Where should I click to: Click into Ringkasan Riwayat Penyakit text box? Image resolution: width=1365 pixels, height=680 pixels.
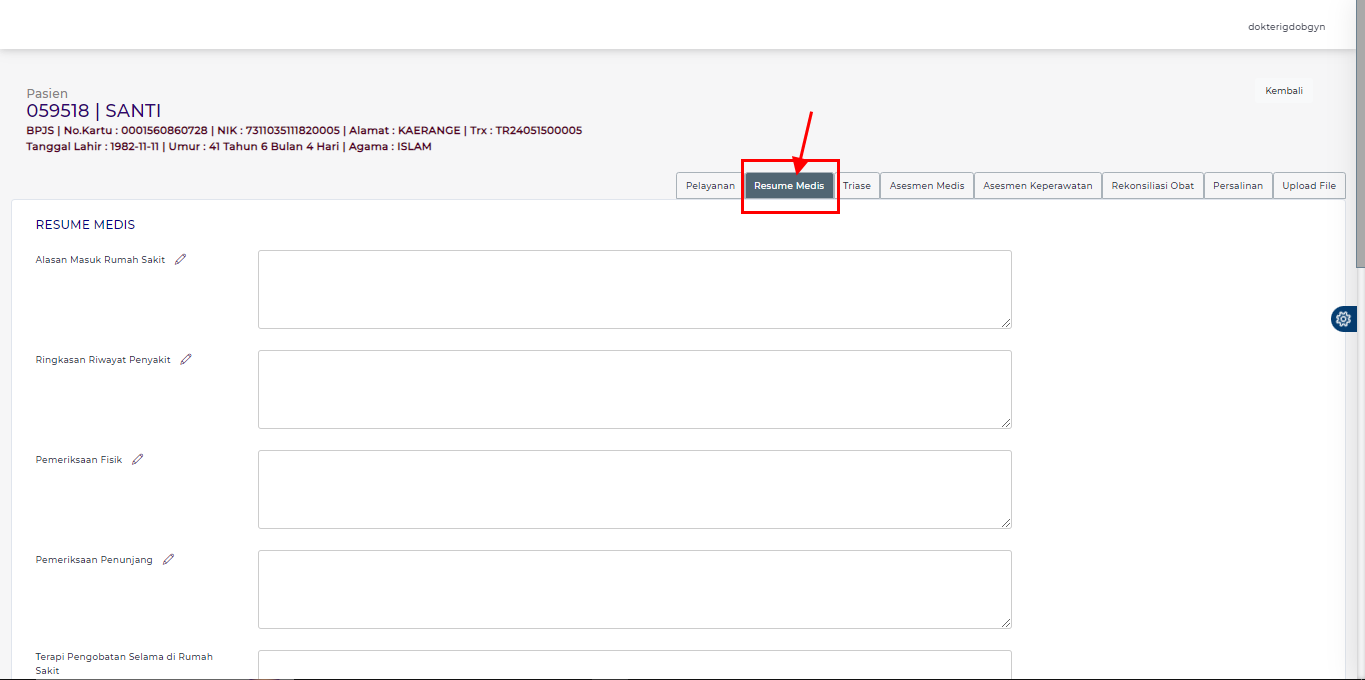(634, 389)
